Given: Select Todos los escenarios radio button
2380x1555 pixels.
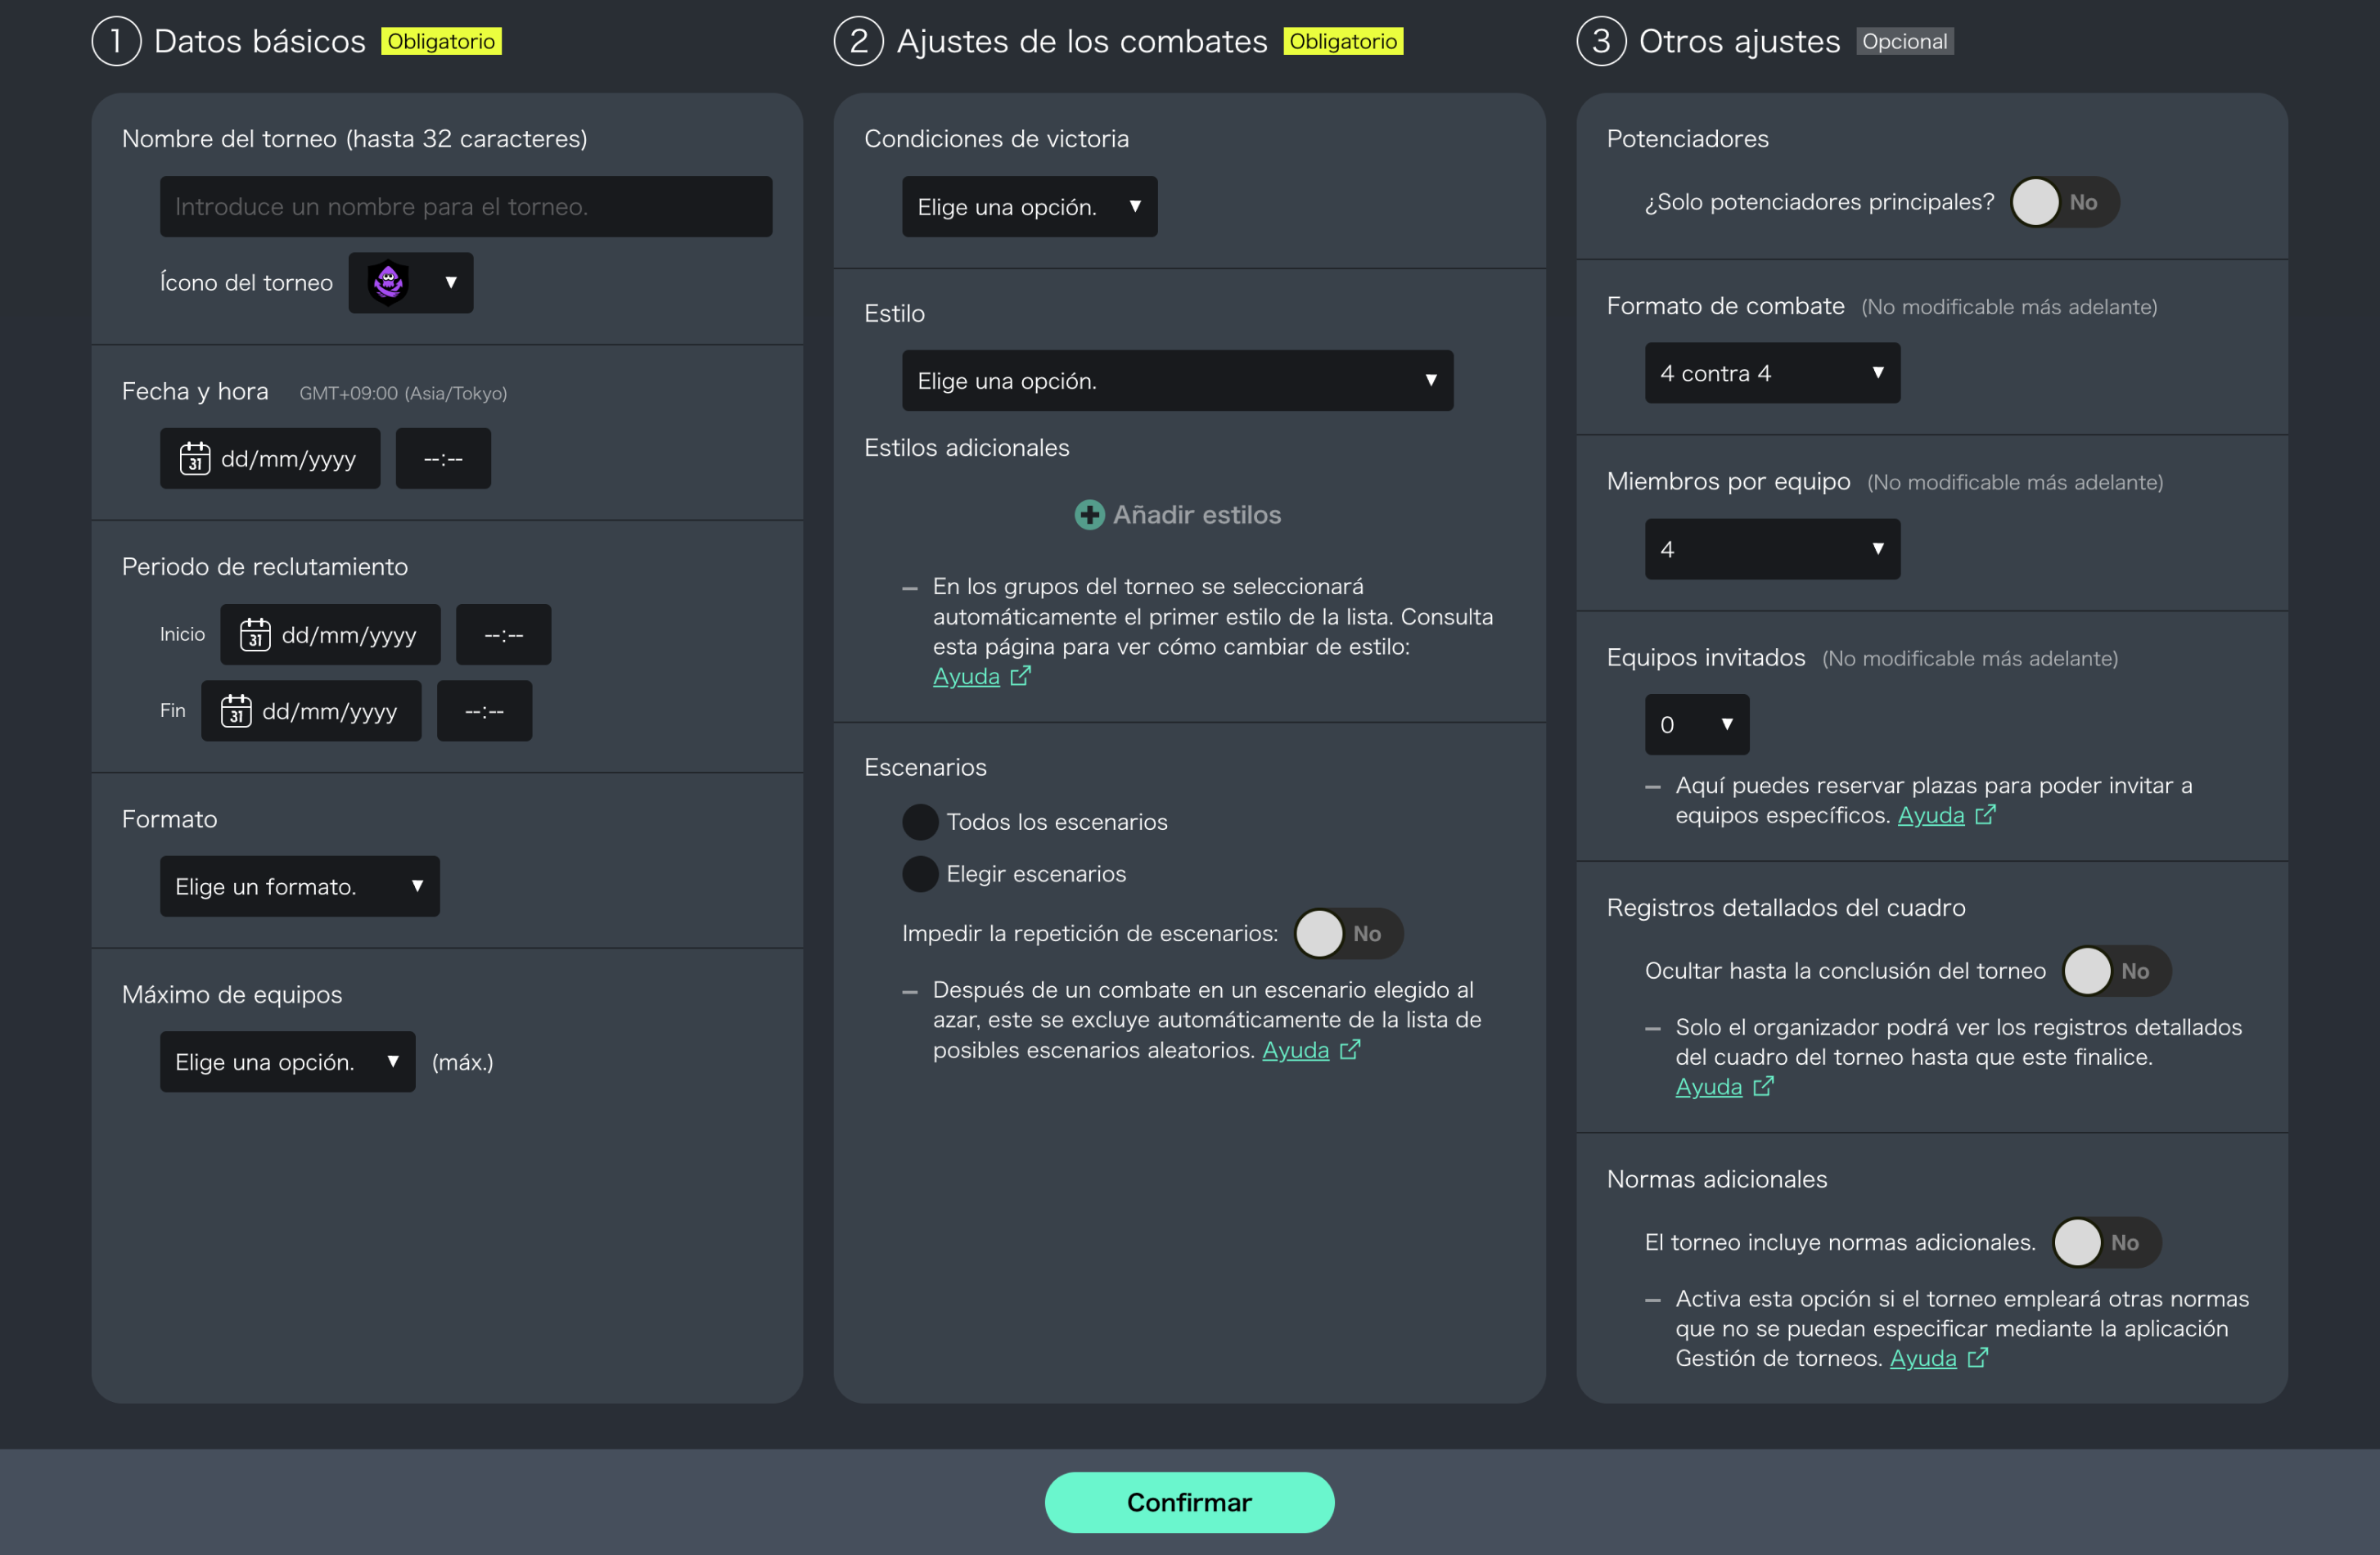Looking at the screenshot, I should (x=920, y=822).
